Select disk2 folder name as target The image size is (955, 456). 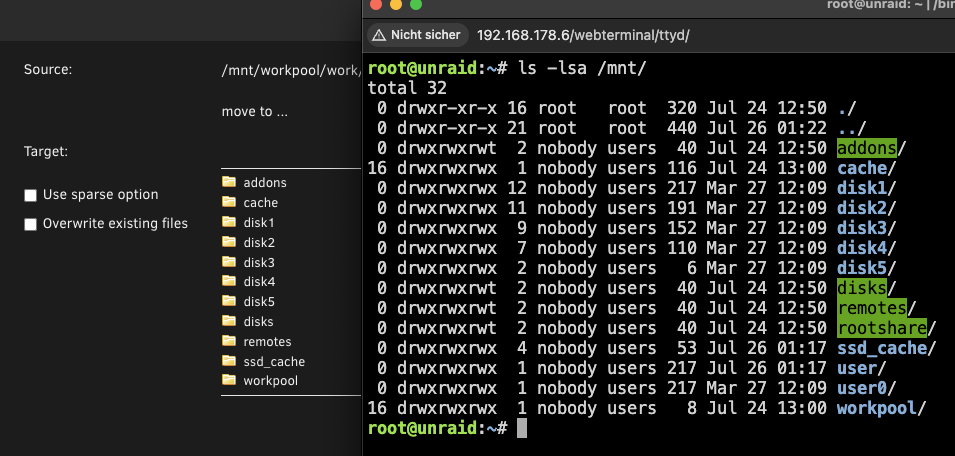[259, 243]
